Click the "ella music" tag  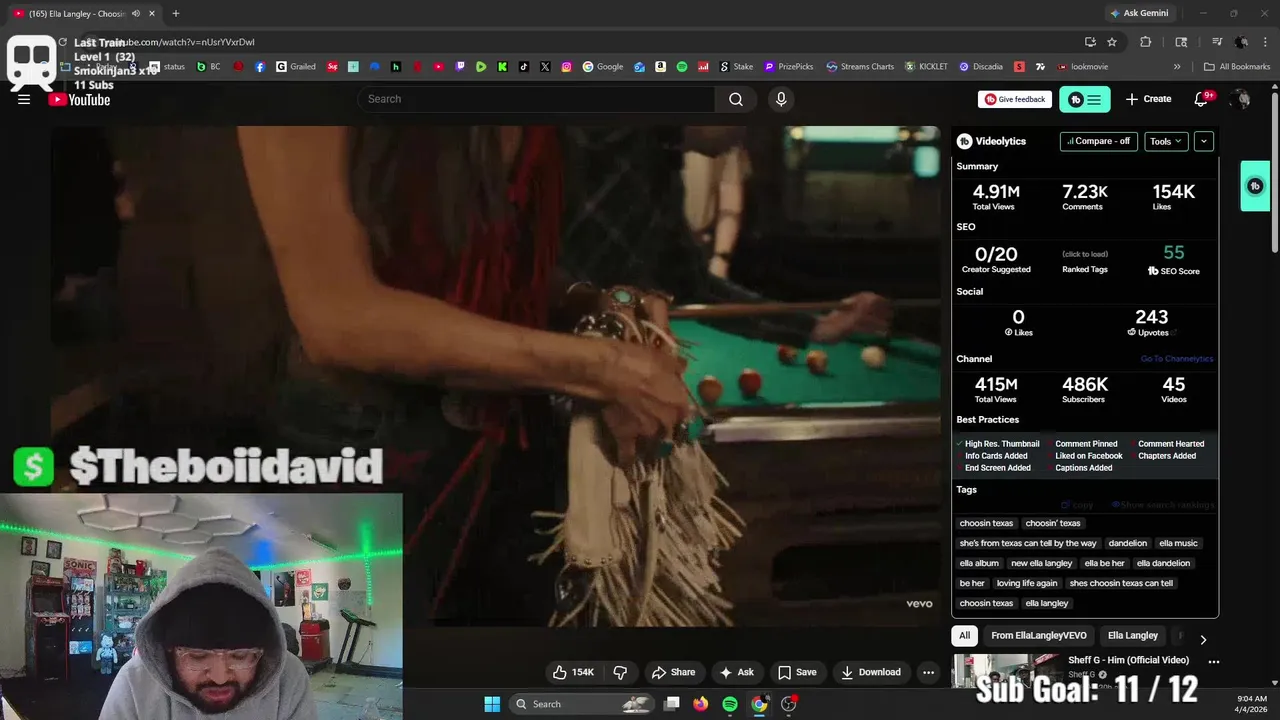tap(1178, 543)
